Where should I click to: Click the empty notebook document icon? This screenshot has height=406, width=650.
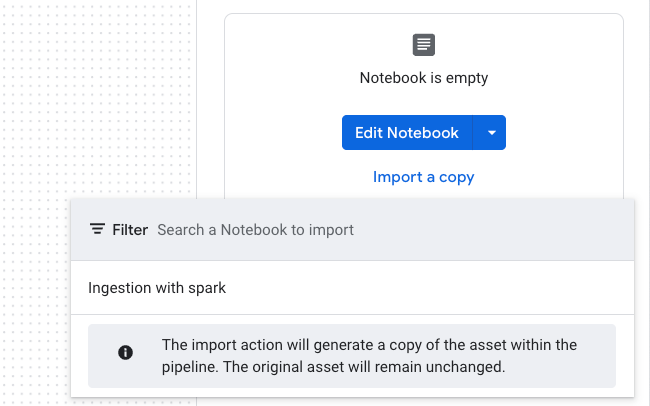424,45
